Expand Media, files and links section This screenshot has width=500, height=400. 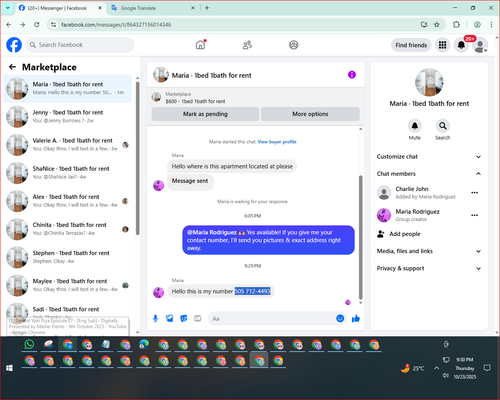coord(429,251)
